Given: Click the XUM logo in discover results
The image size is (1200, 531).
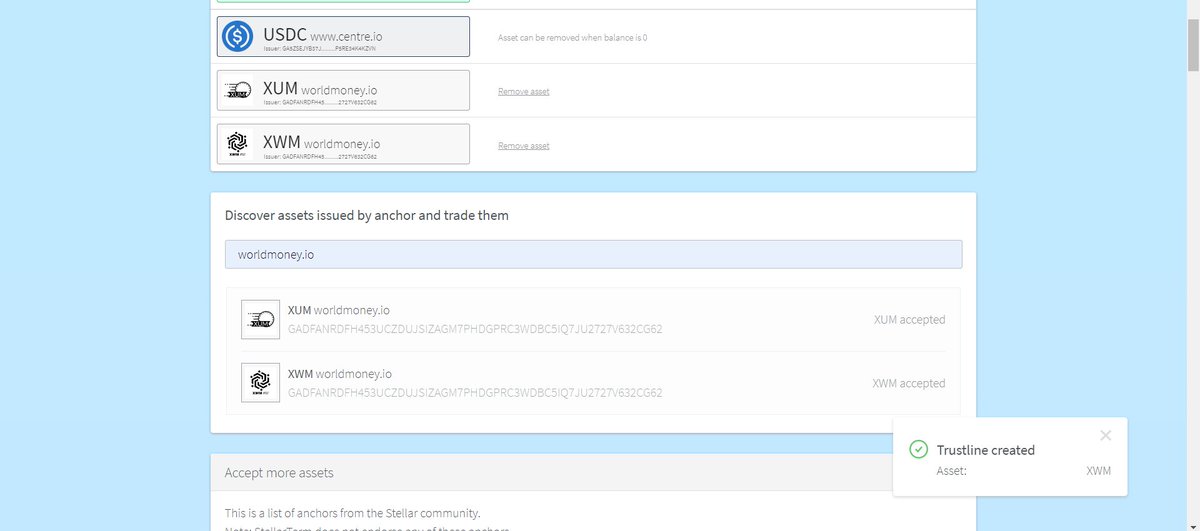Looking at the screenshot, I should pyautogui.click(x=260, y=319).
